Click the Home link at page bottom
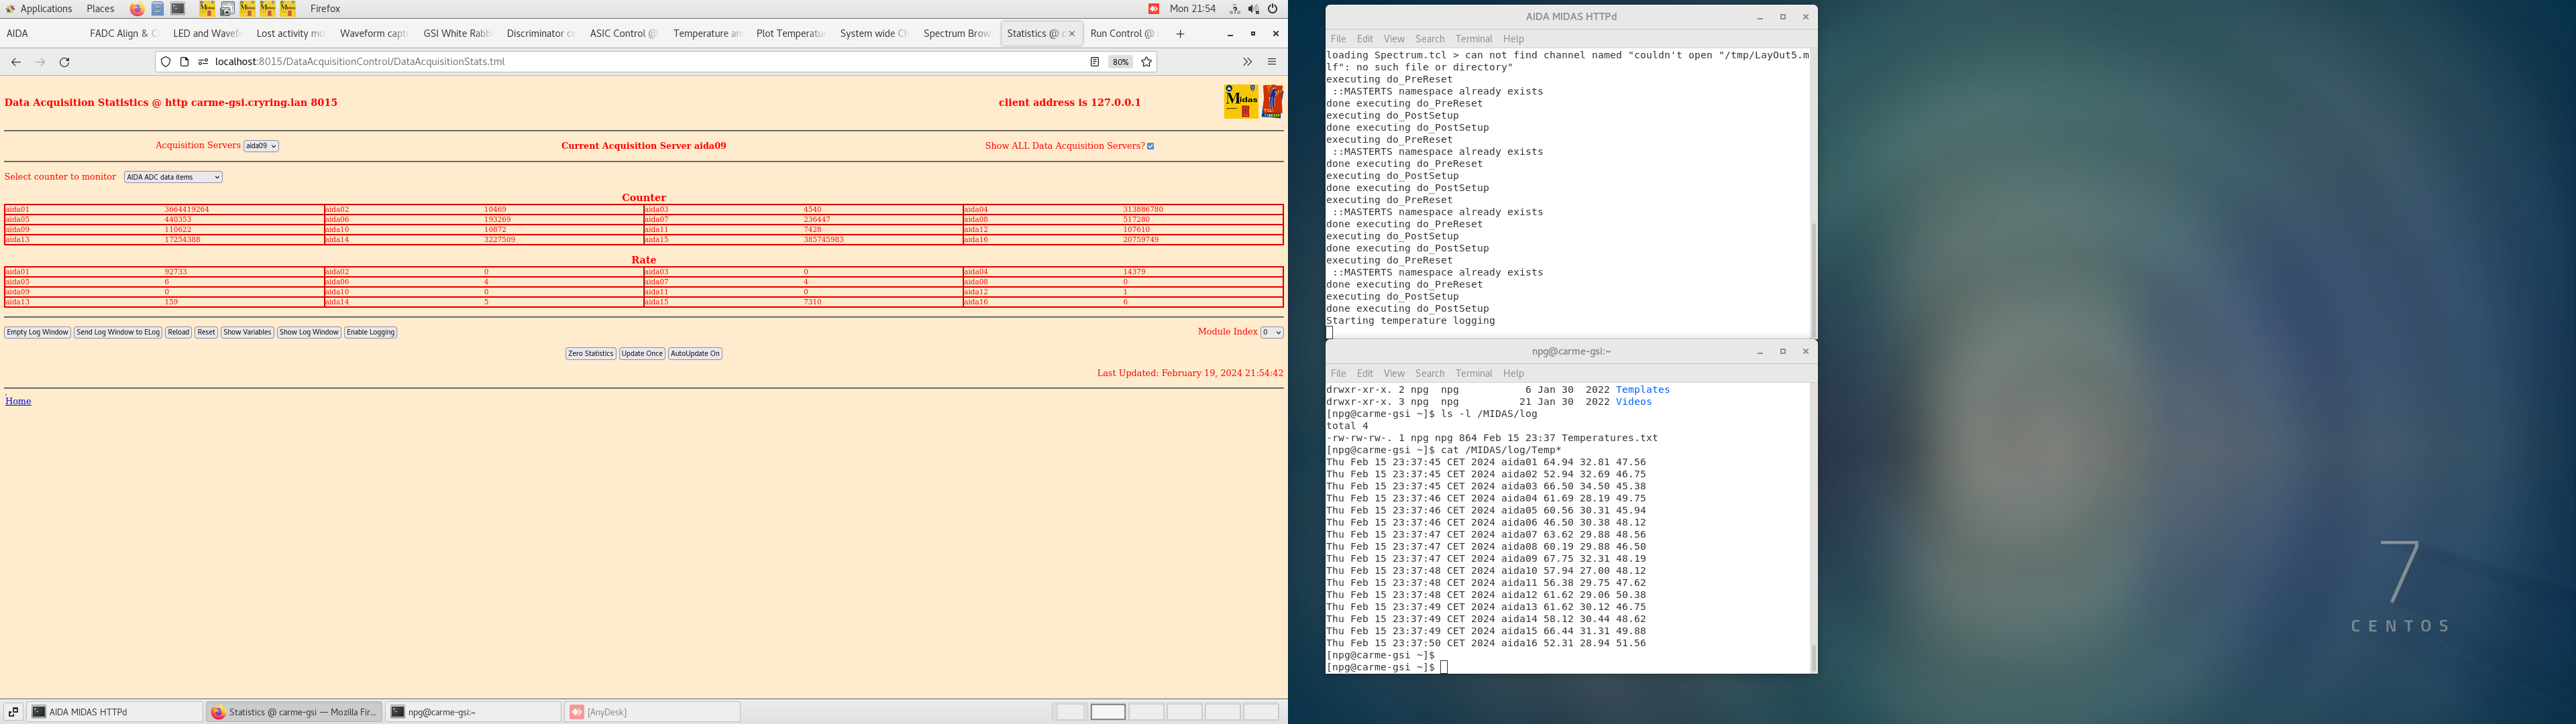The width and height of the screenshot is (2576, 724). click(17, 401)
